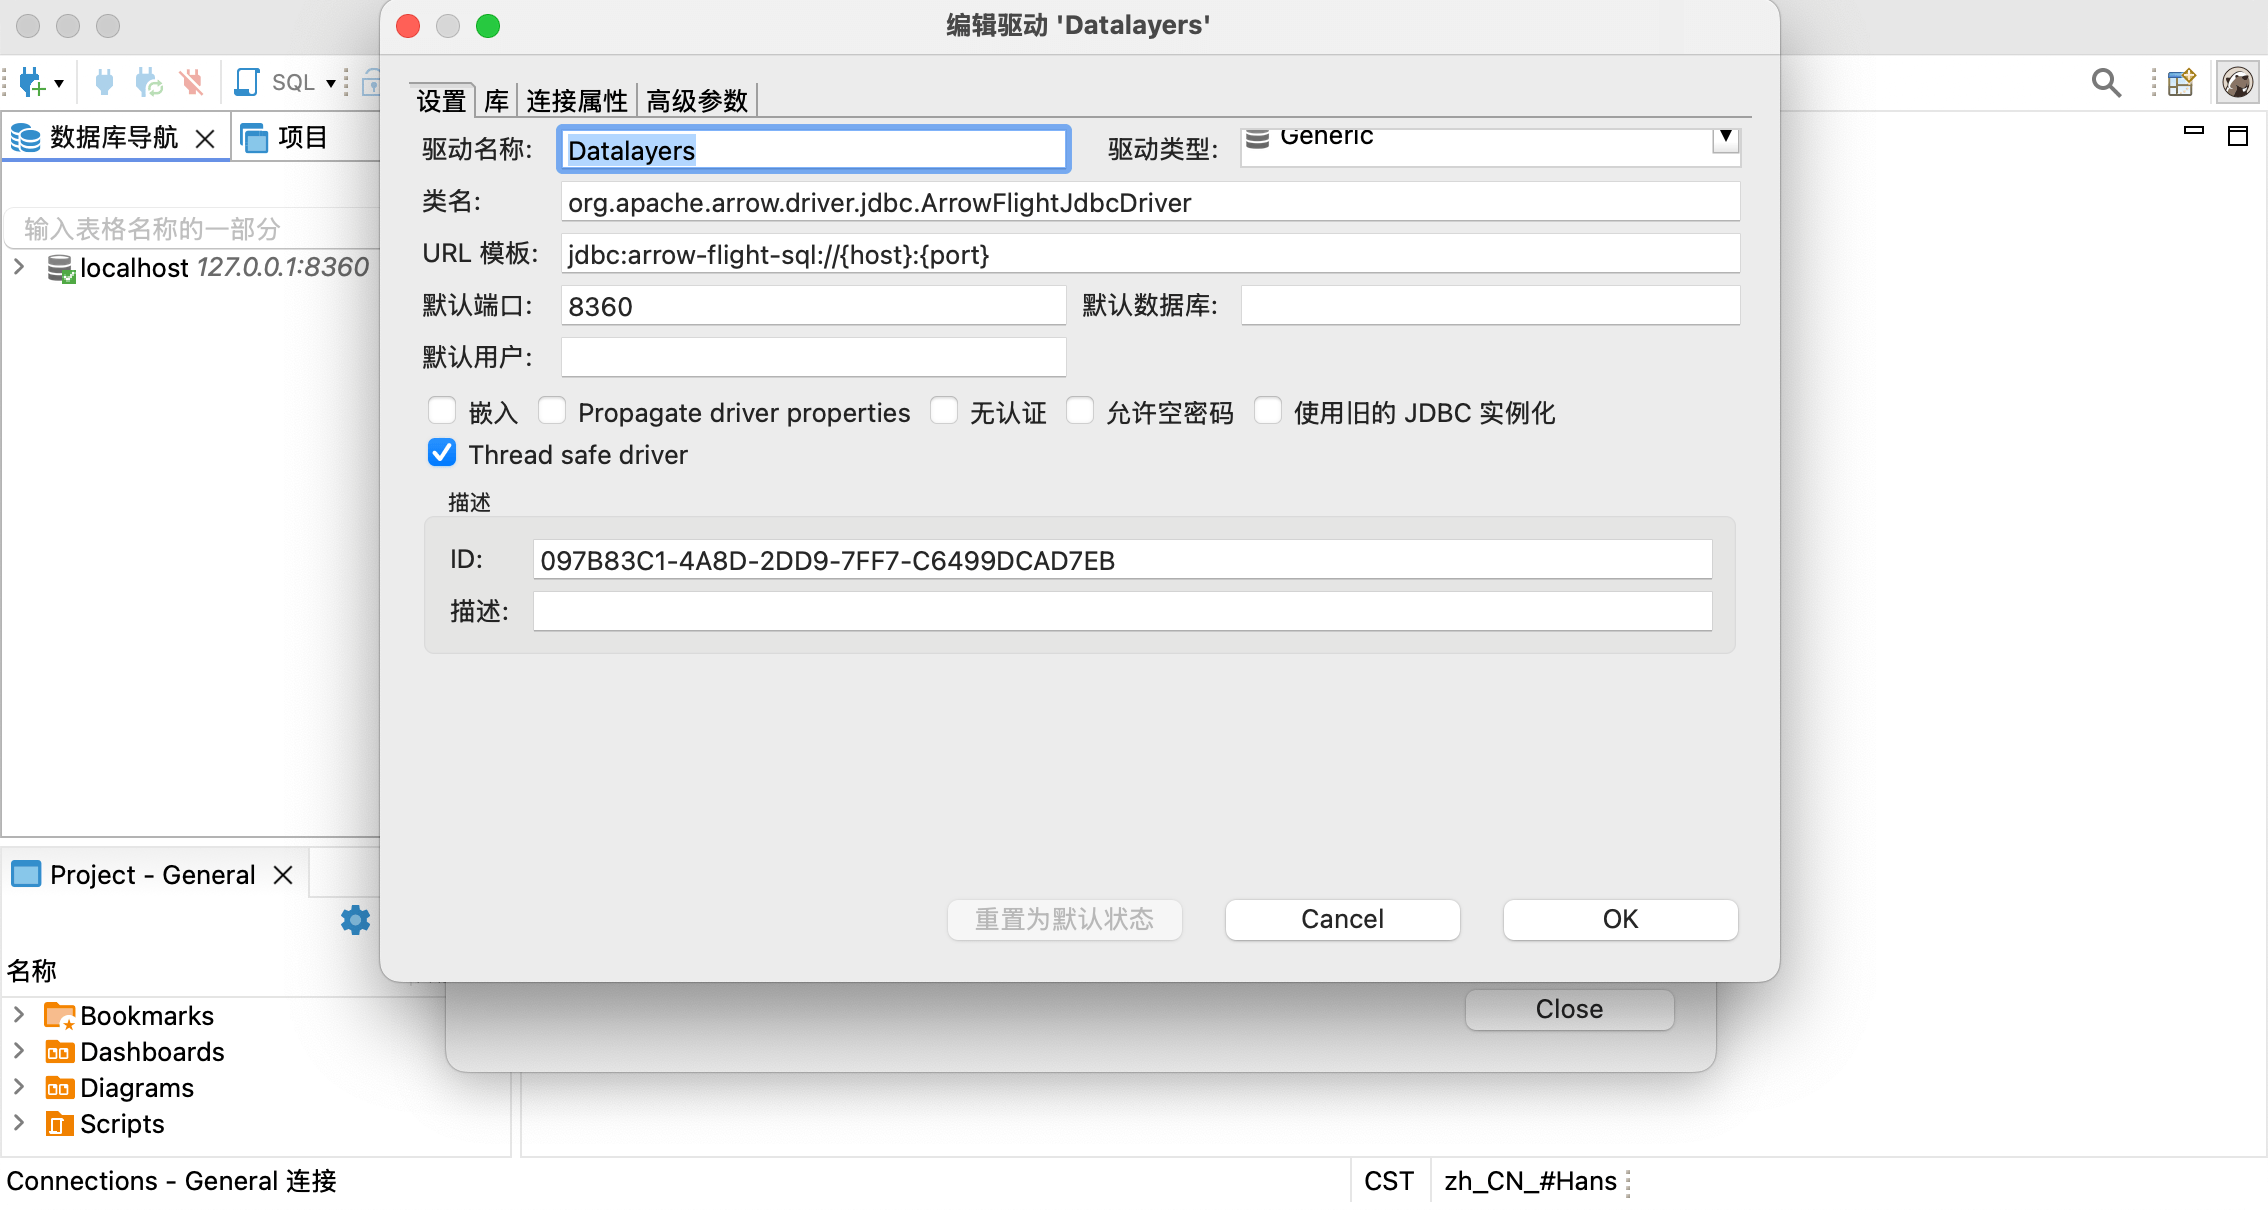2268x1210 pixels.
Task: Click the 描述 description field
Action: click(x=1122, y=611)
